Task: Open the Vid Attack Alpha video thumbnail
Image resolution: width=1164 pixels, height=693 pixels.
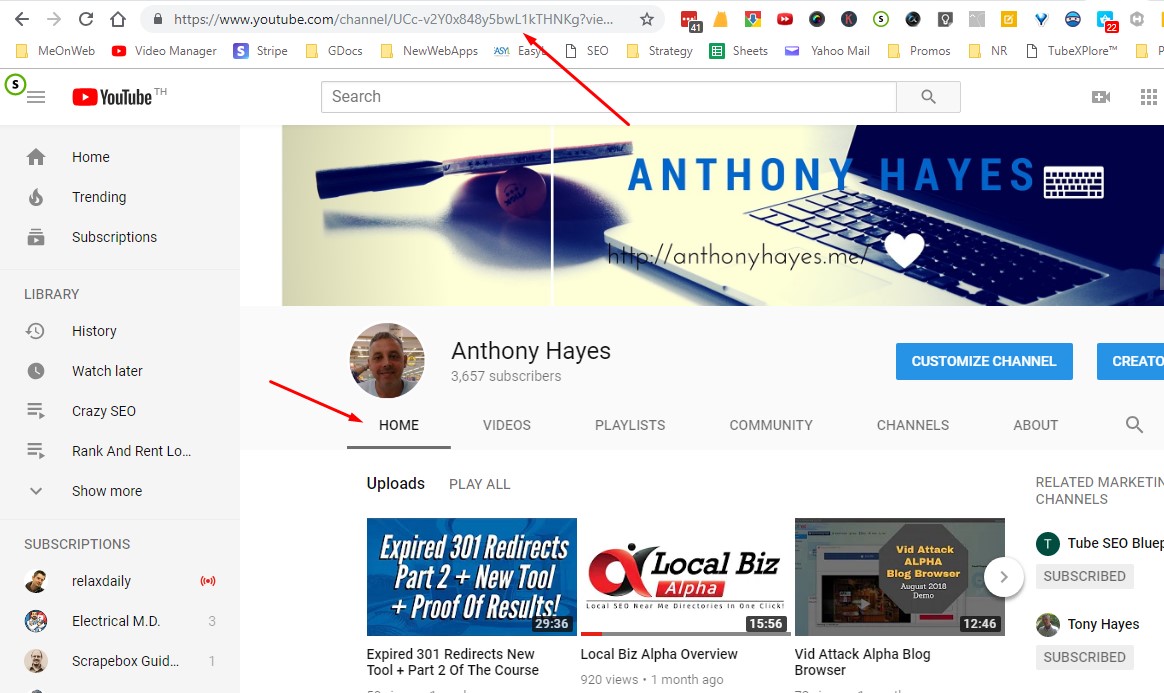Action: 900,577
